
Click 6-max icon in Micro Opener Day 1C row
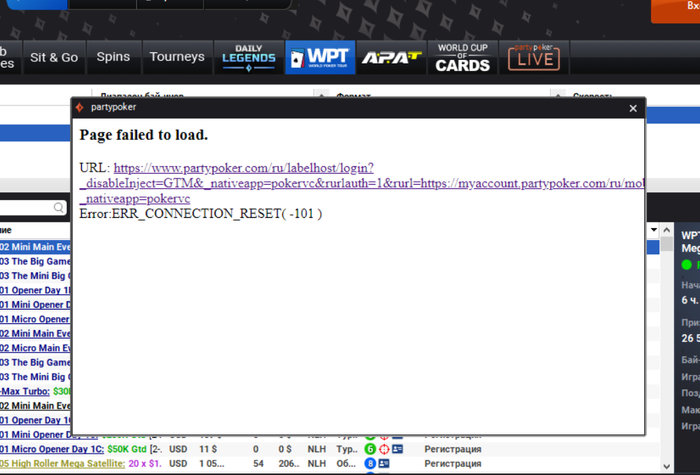(370, 449)
